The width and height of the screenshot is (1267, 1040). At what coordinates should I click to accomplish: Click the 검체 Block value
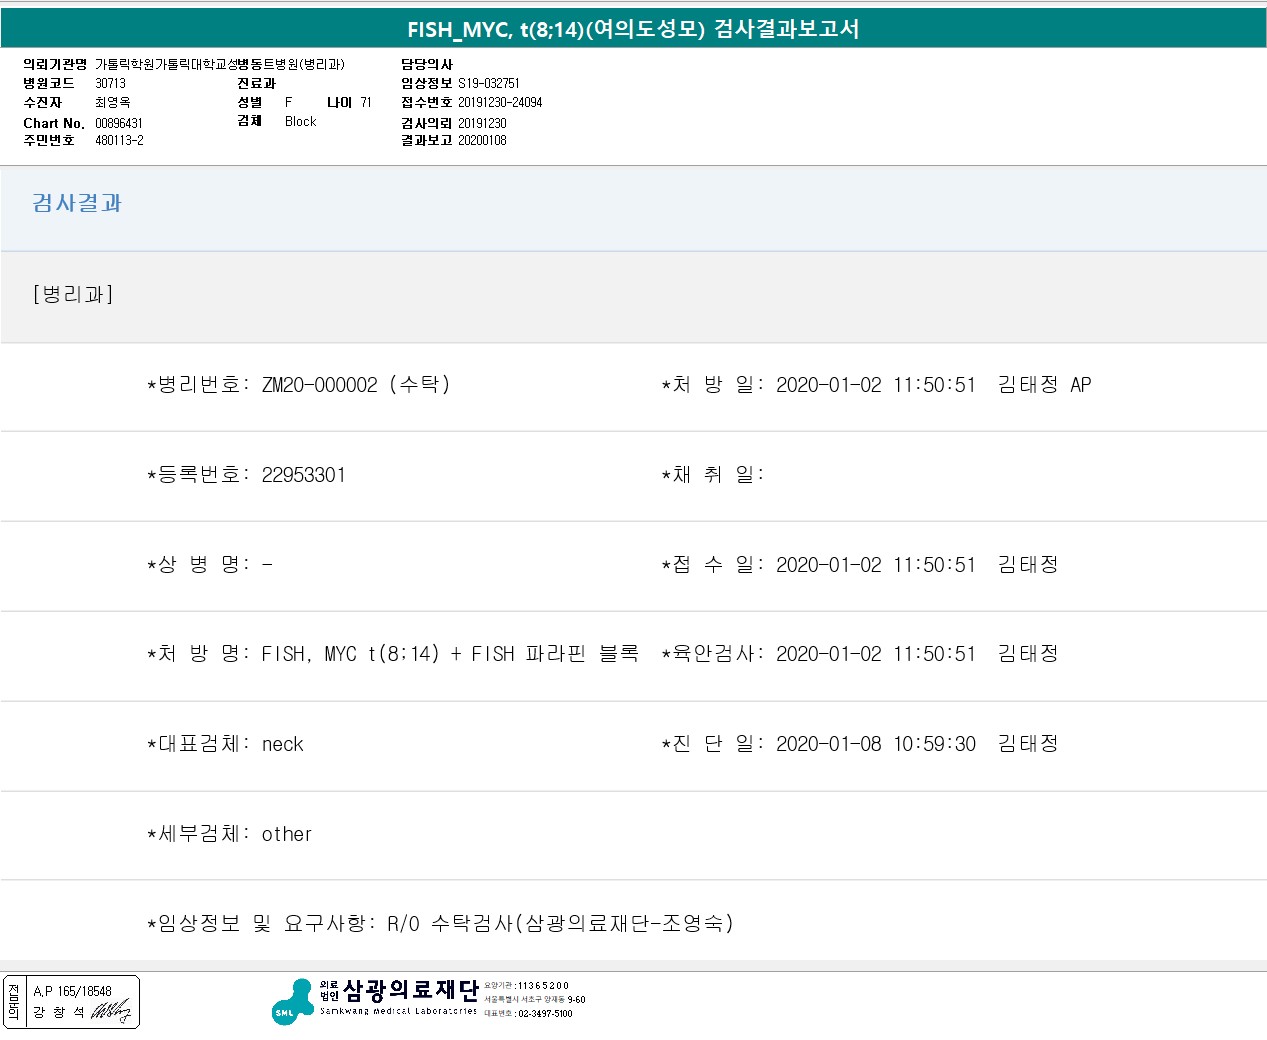point(300,121)
